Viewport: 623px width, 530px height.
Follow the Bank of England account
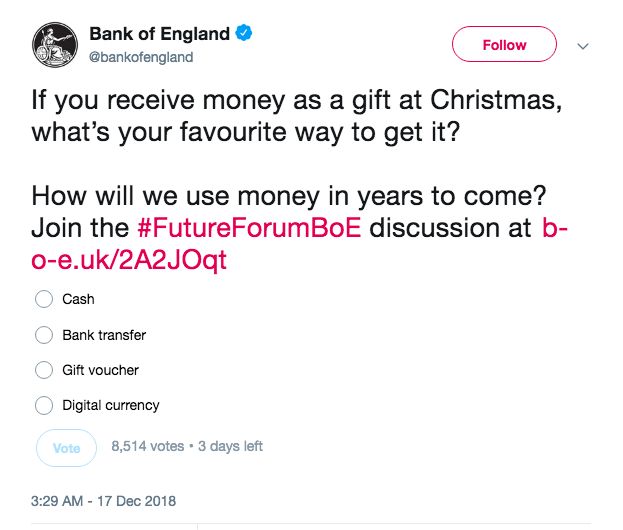[x=504, y=45]
